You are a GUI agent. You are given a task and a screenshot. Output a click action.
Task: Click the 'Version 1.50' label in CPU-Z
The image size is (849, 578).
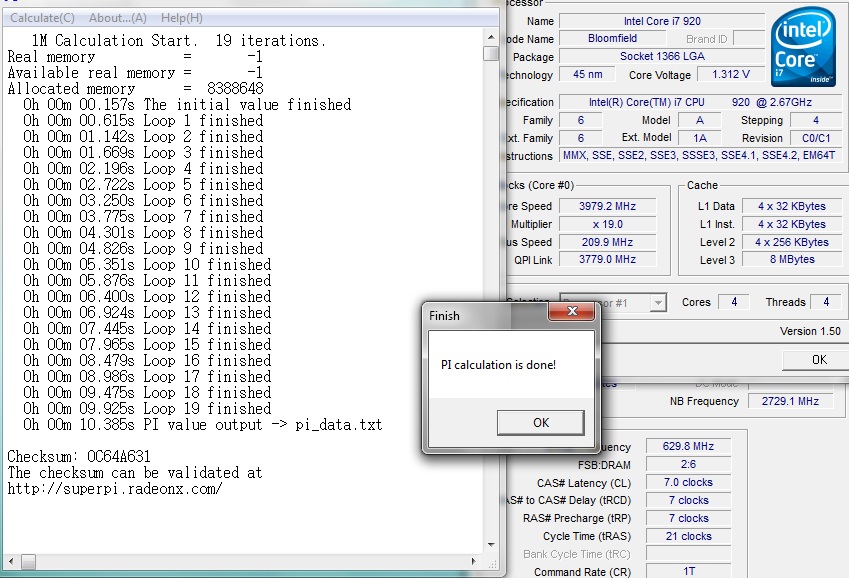(x=810, y=331)
